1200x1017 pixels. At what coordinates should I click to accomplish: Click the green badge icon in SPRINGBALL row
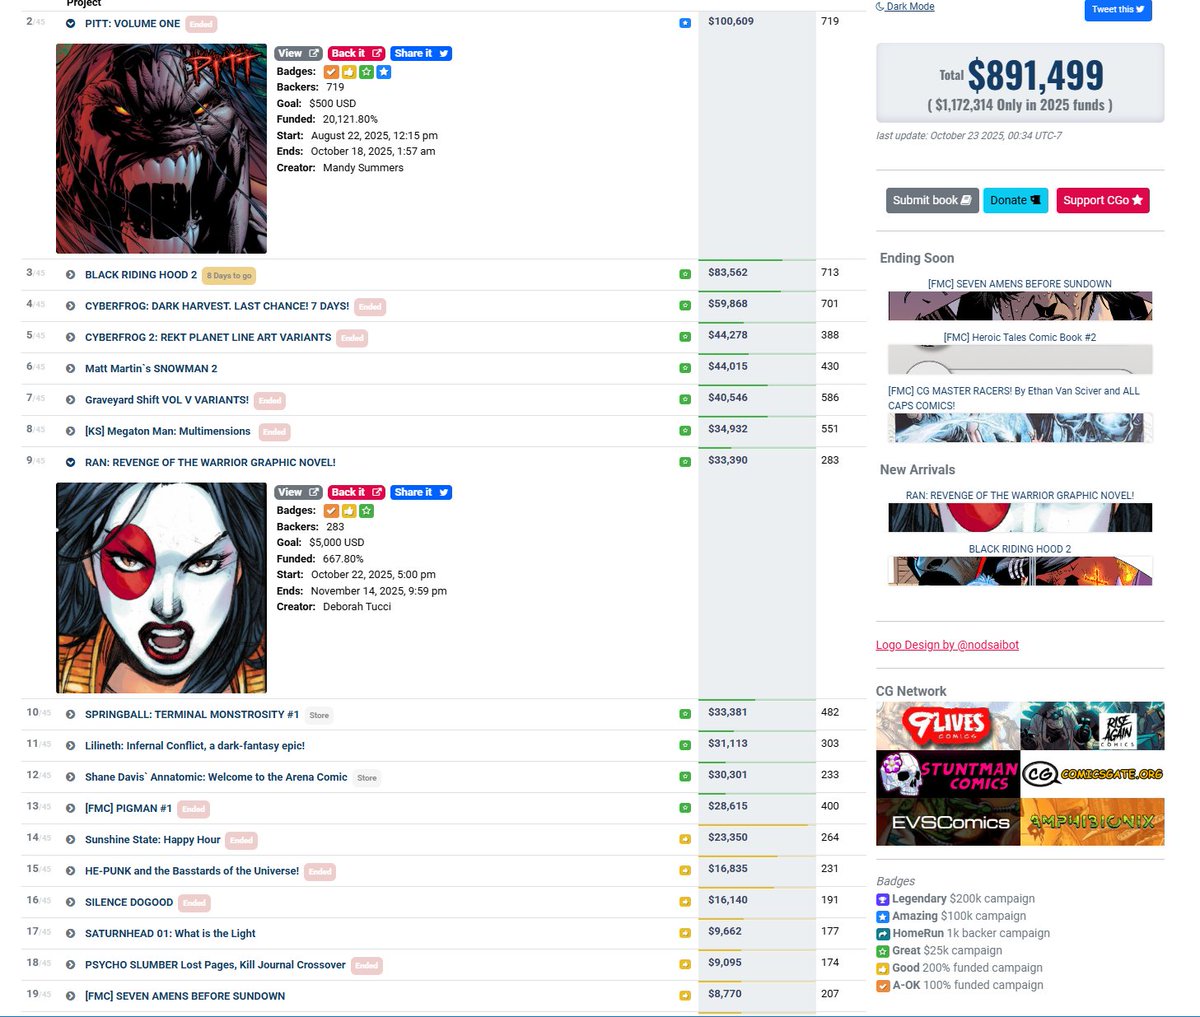(x=685, y=714)
